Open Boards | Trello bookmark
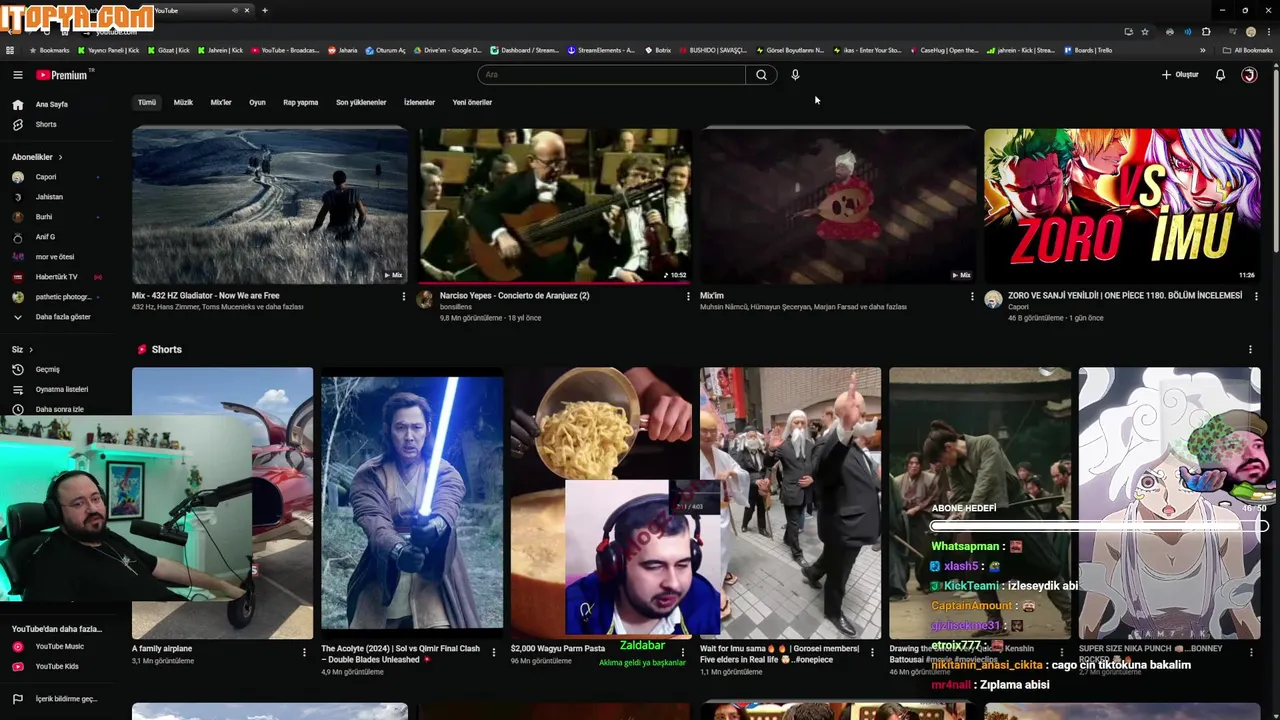 [1088, 50]
